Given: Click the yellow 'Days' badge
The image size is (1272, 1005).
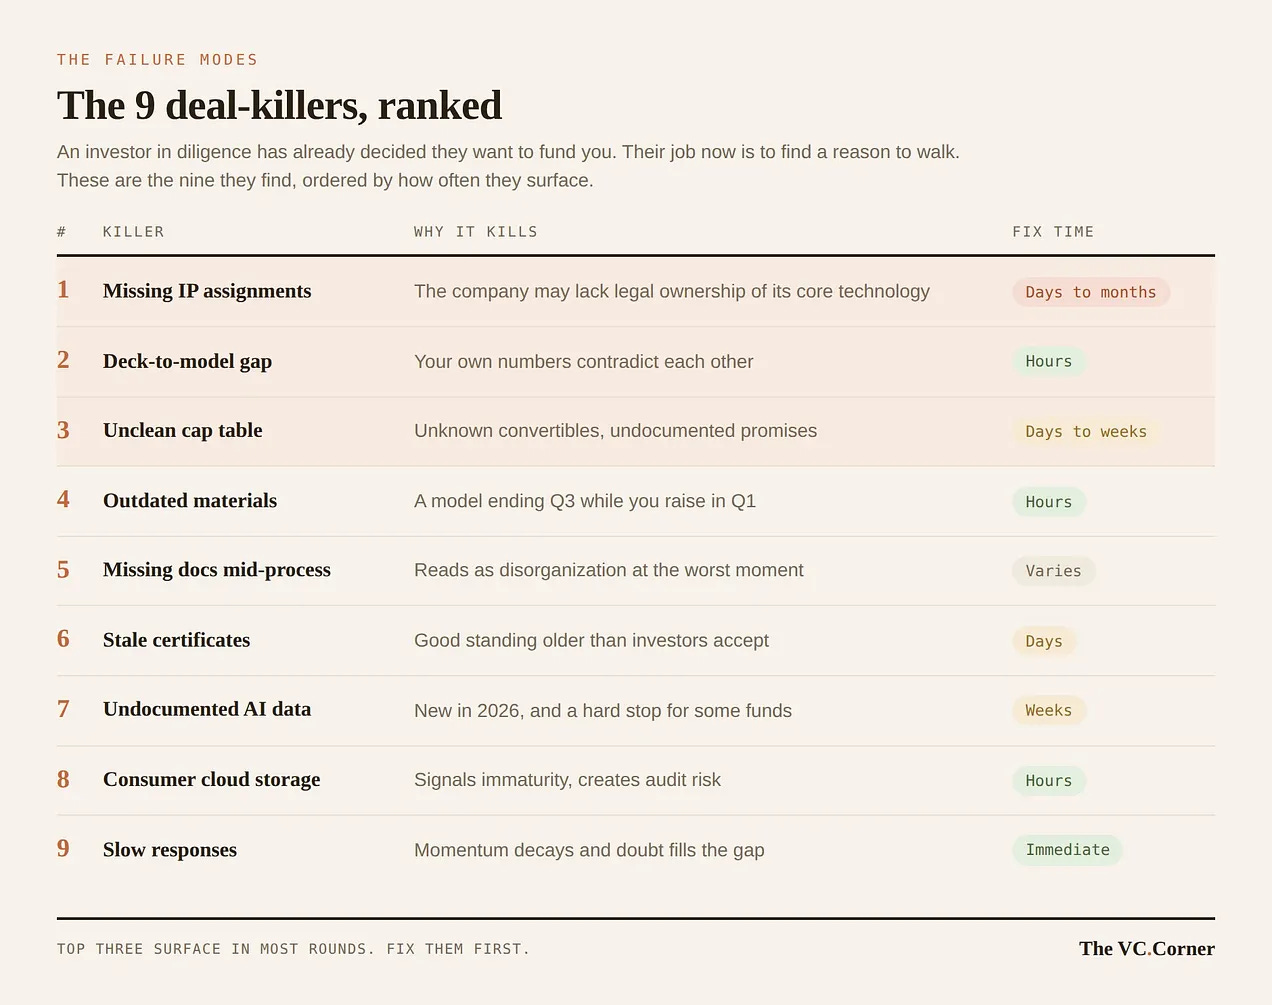Looking at the screenshot, I should click(1044, 641).
